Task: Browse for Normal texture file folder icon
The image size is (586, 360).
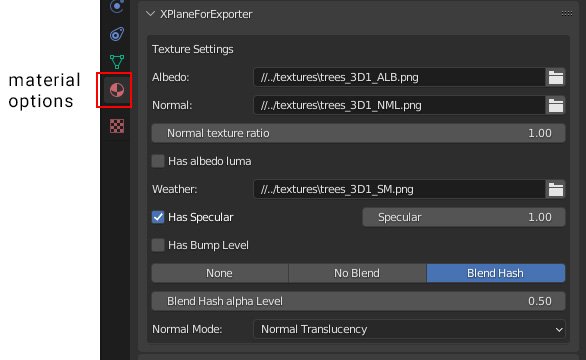Action: click(x=556, y=105)
